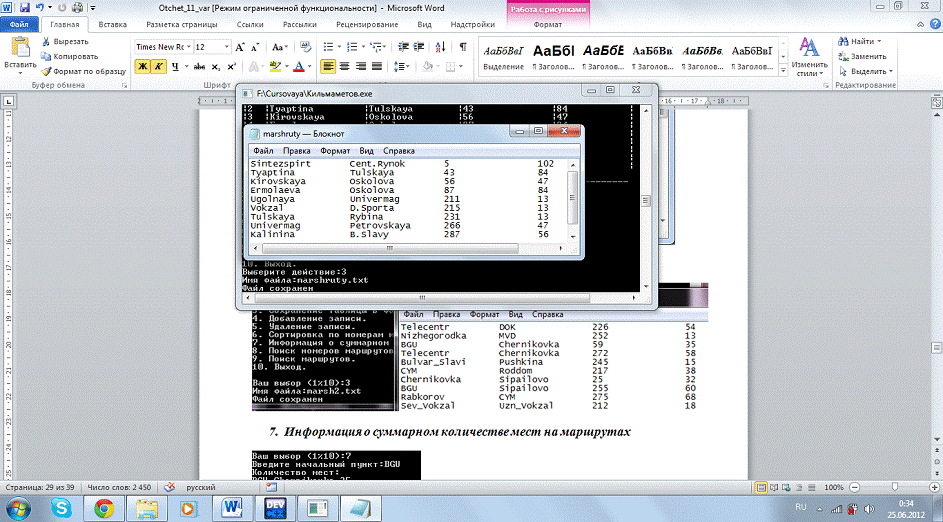Click the blue Файл button in Word

point(17,24)
